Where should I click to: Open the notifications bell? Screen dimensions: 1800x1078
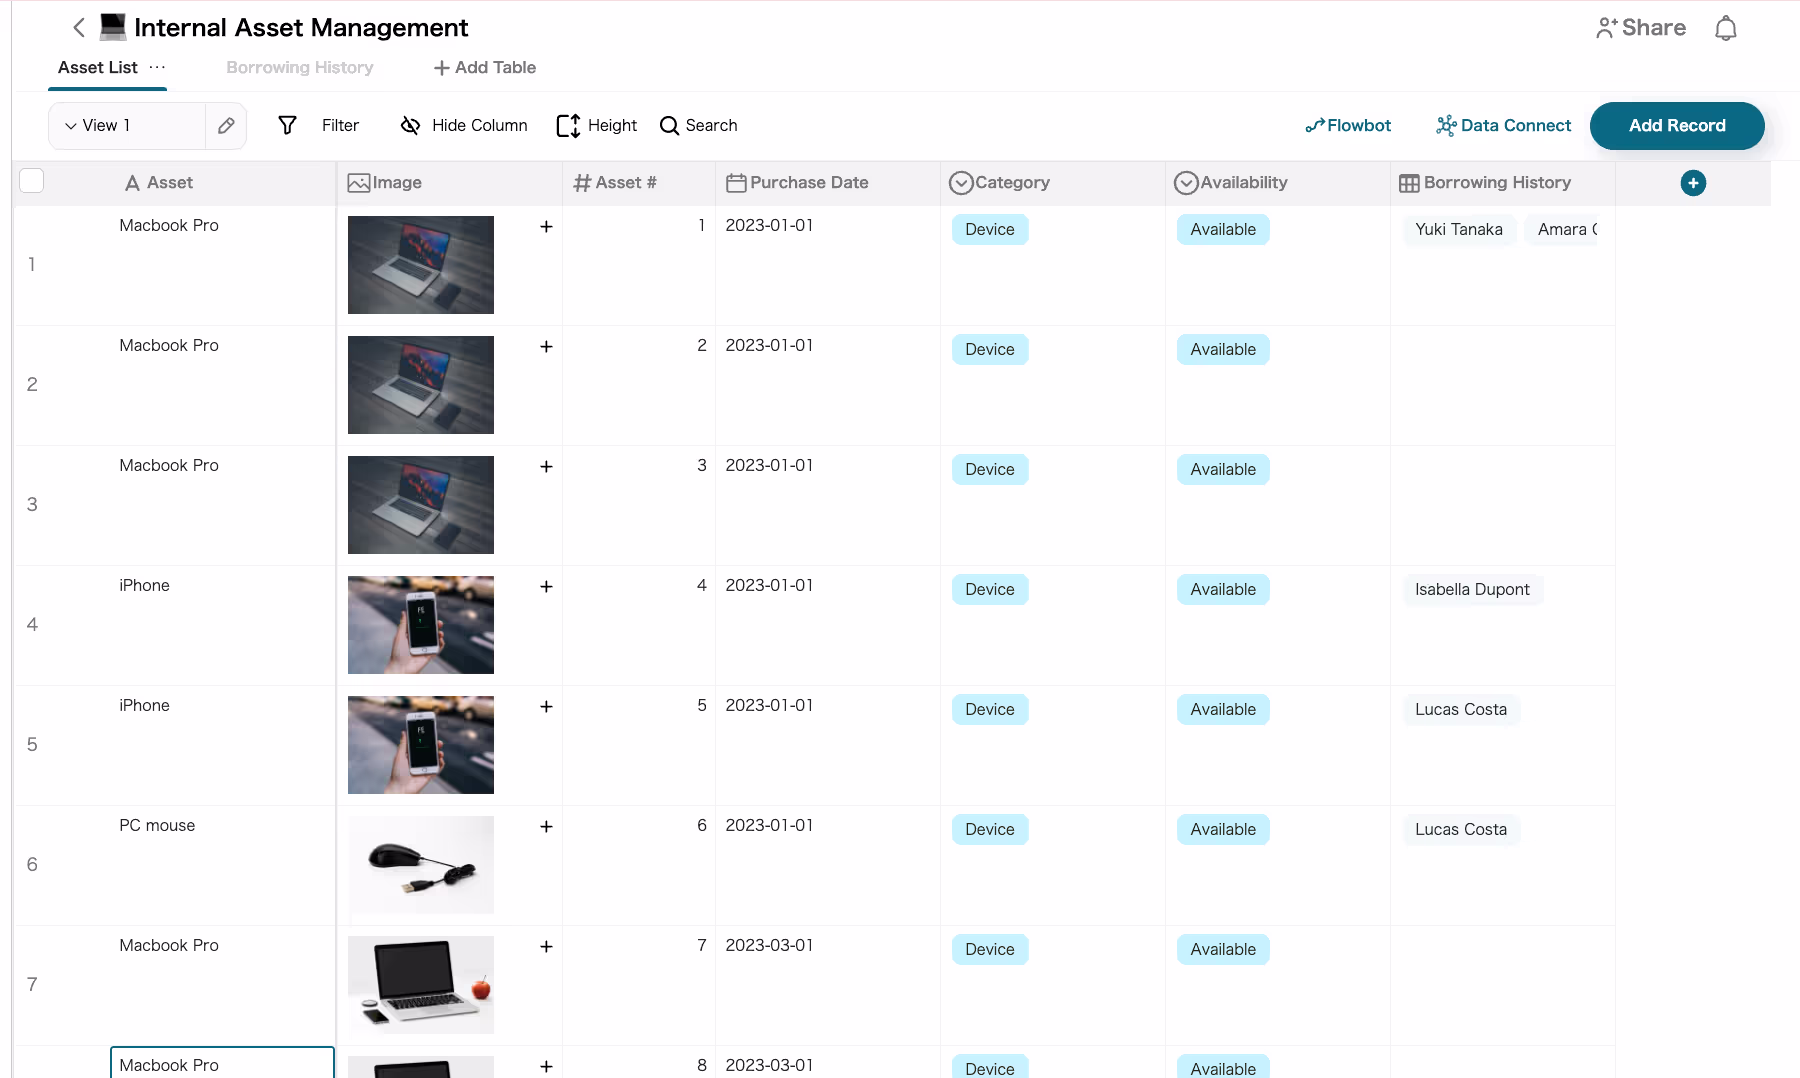click(1725, 28)
